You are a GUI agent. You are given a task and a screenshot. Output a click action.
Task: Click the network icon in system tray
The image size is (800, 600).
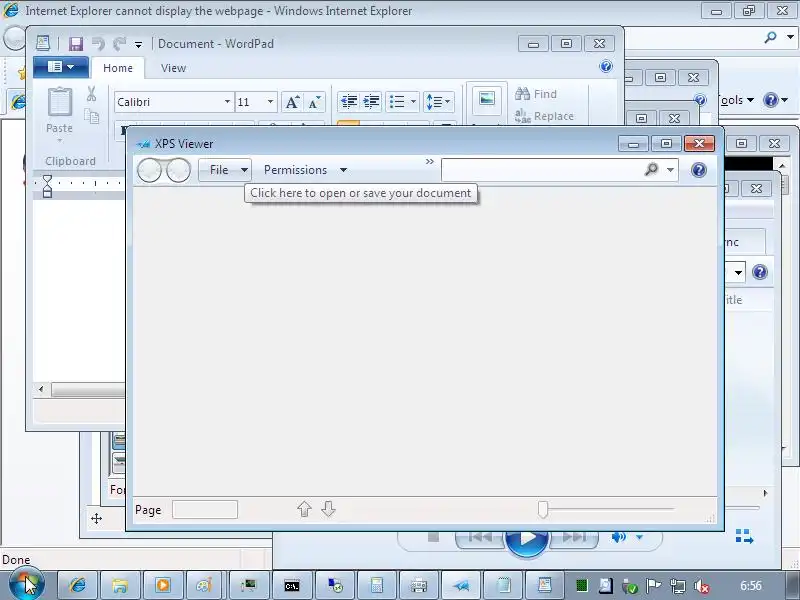tap(678, 586)
